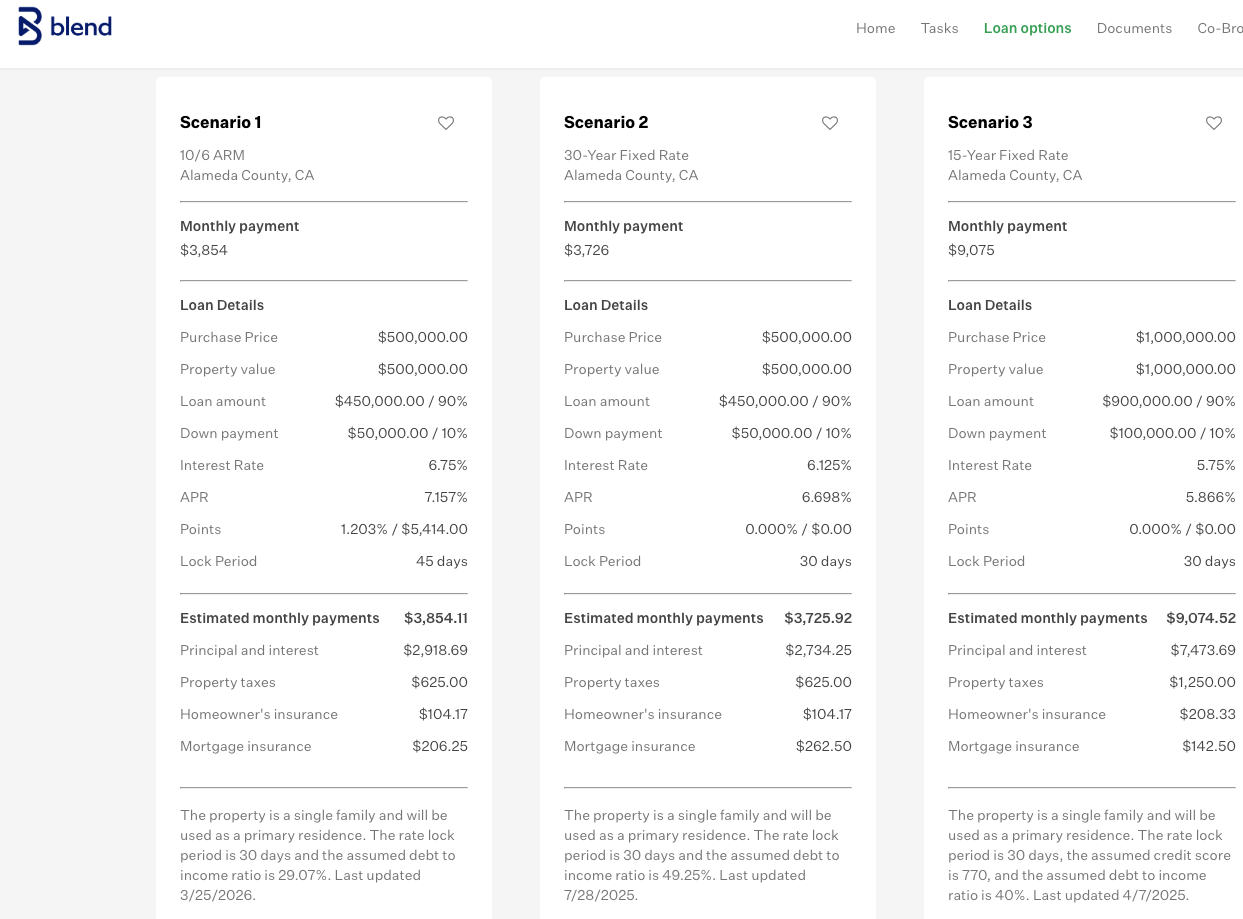Click principal and interest $2,918.69
This screenshot has height=919, width=1243.
[436, 650]
